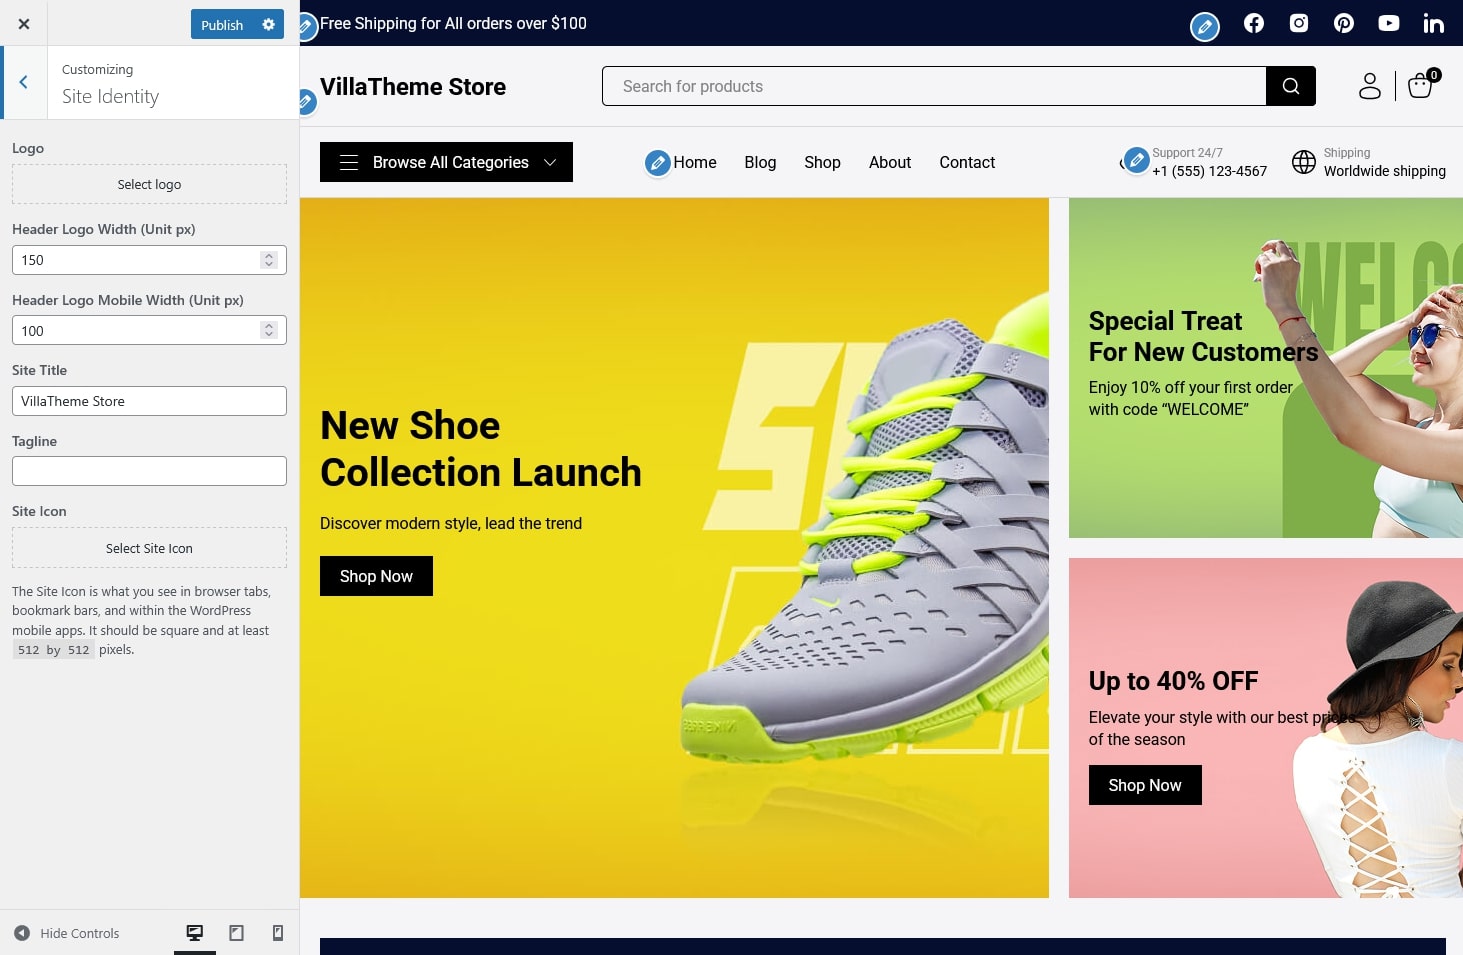Viewport: 1463px width, 955px height.
Task: Open the Instagram social icon
Action: click(1298, 23)
